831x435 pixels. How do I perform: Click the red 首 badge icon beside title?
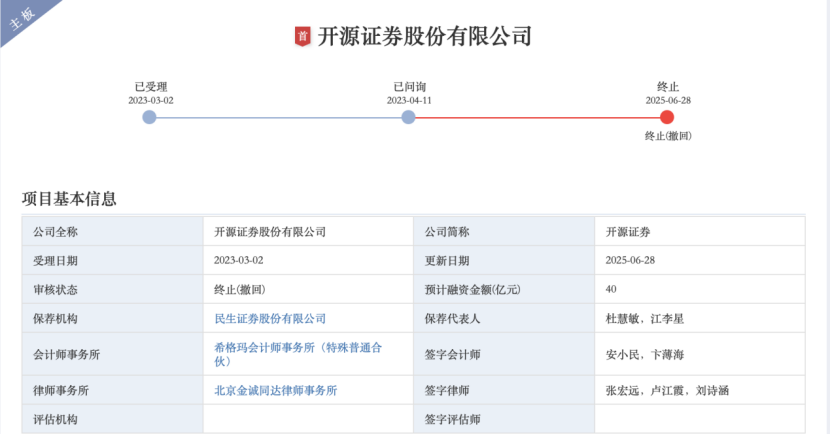tap(303, 37)
